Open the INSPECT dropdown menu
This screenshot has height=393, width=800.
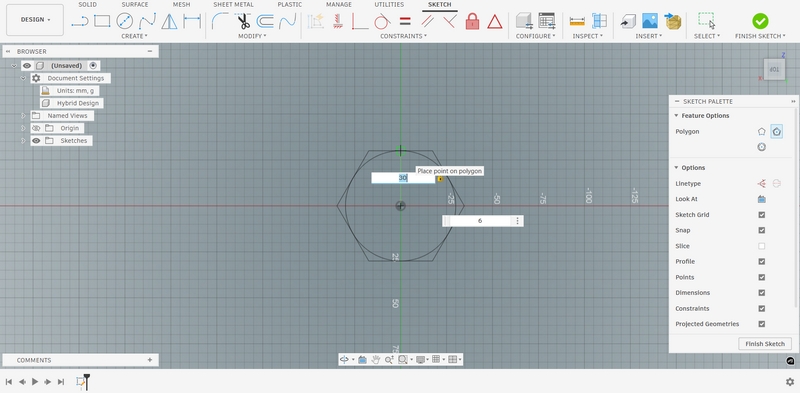(x=587, y=36)
